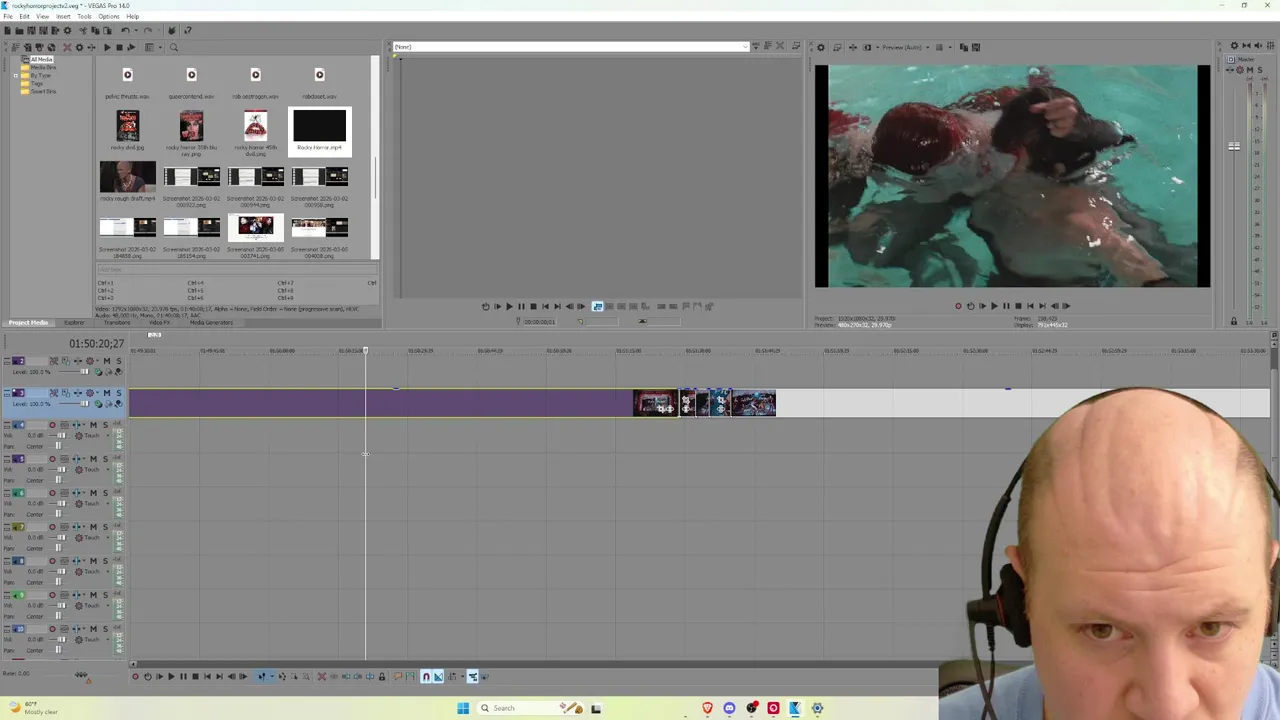Image resolution: width=1280 pixels, height=720 pixels.
Task: Select Media Bins in tree
Action: [43, 67]
